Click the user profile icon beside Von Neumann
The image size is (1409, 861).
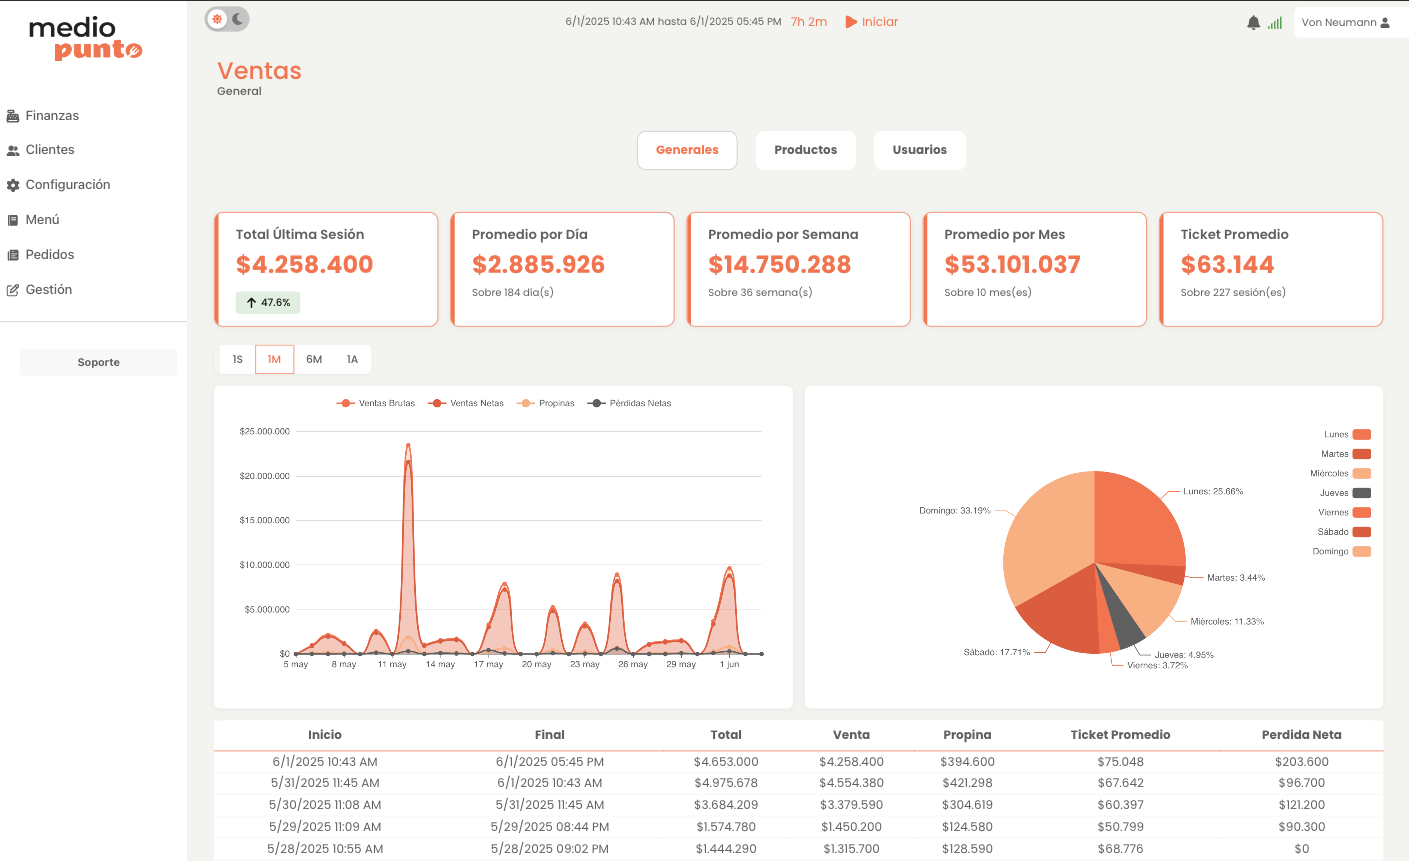[1385, 22]
